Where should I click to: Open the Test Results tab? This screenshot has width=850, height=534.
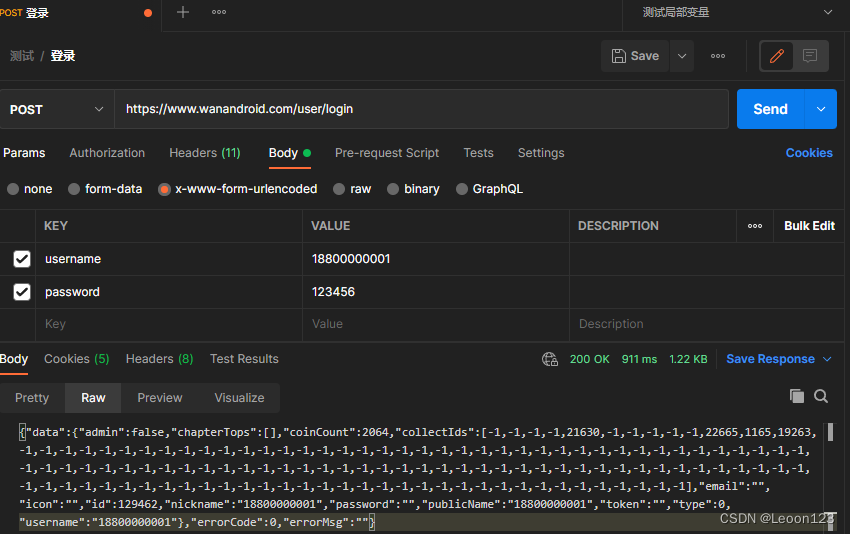click(x=244, y=359)
